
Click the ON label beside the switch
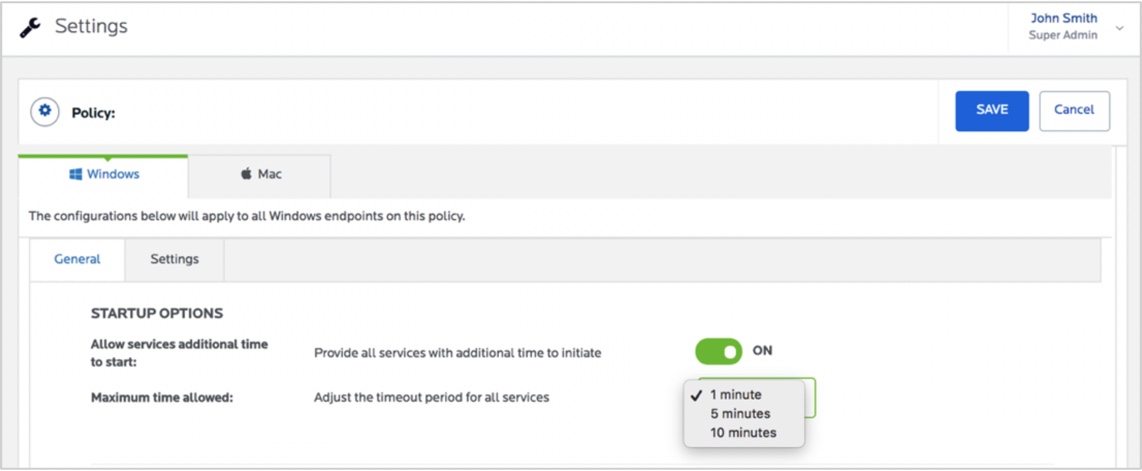click(762, 351)
